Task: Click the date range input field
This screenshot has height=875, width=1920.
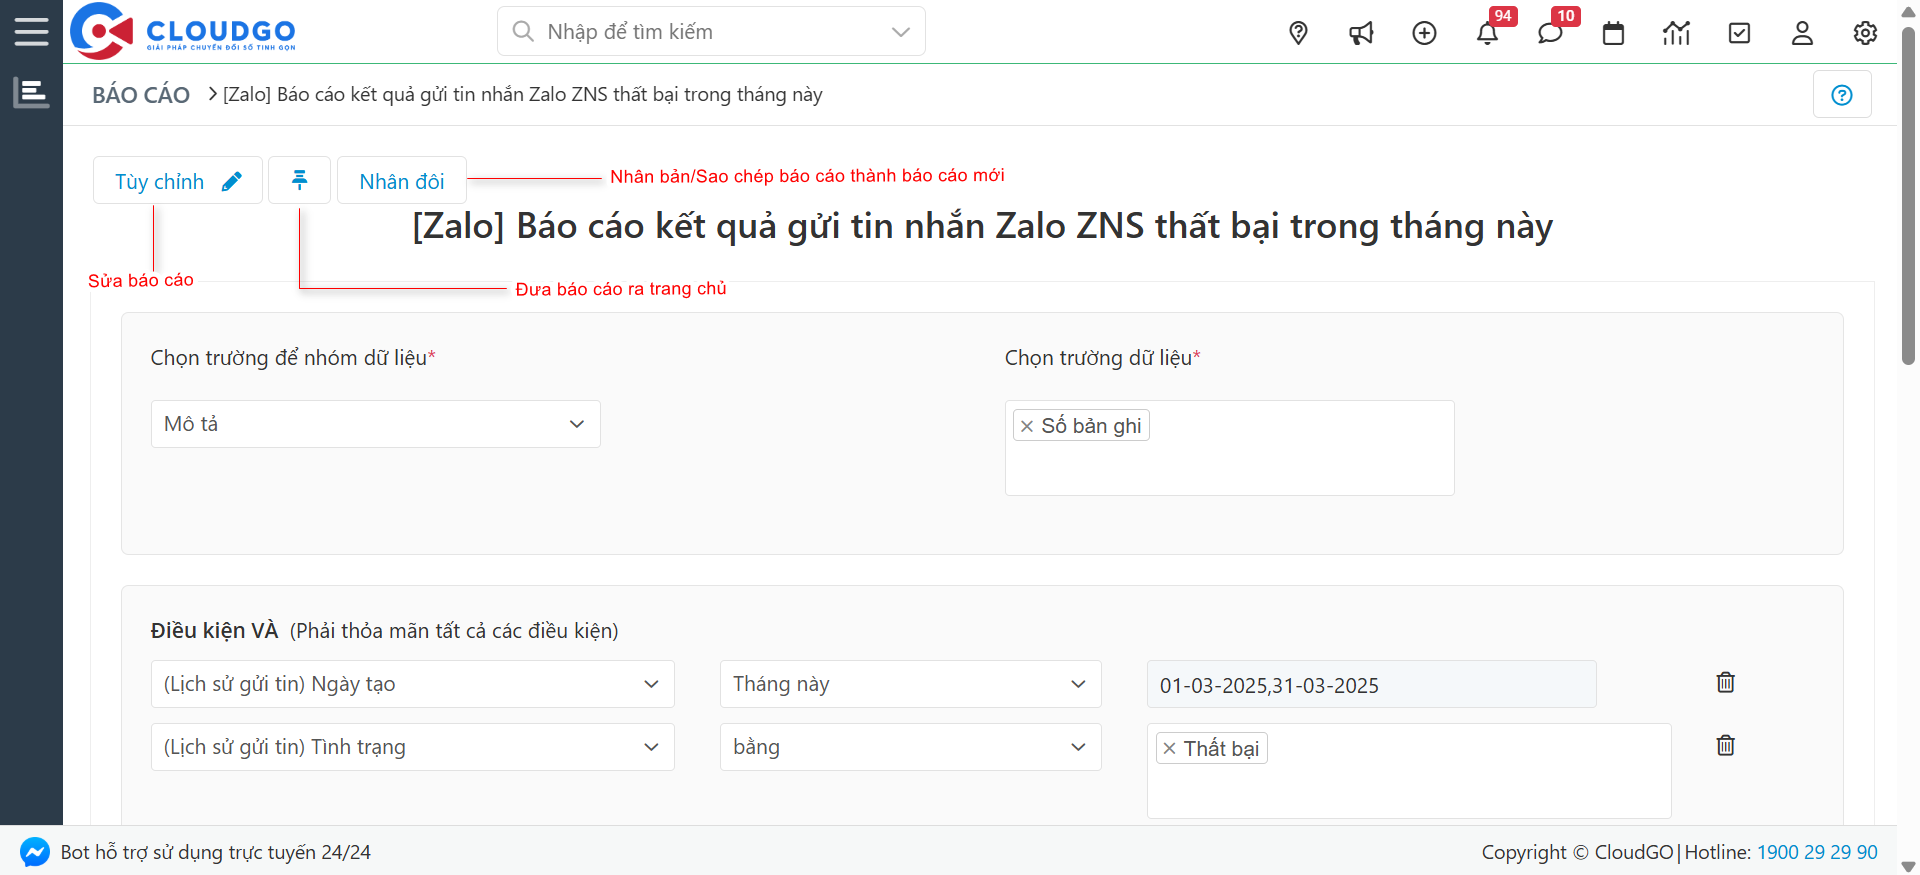Action: click(x=1370, y=685)
